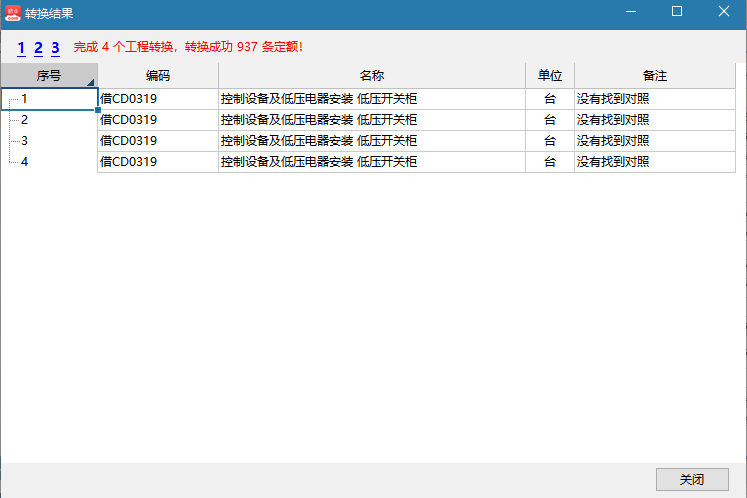Open project link 3

(x=55, y=47)
